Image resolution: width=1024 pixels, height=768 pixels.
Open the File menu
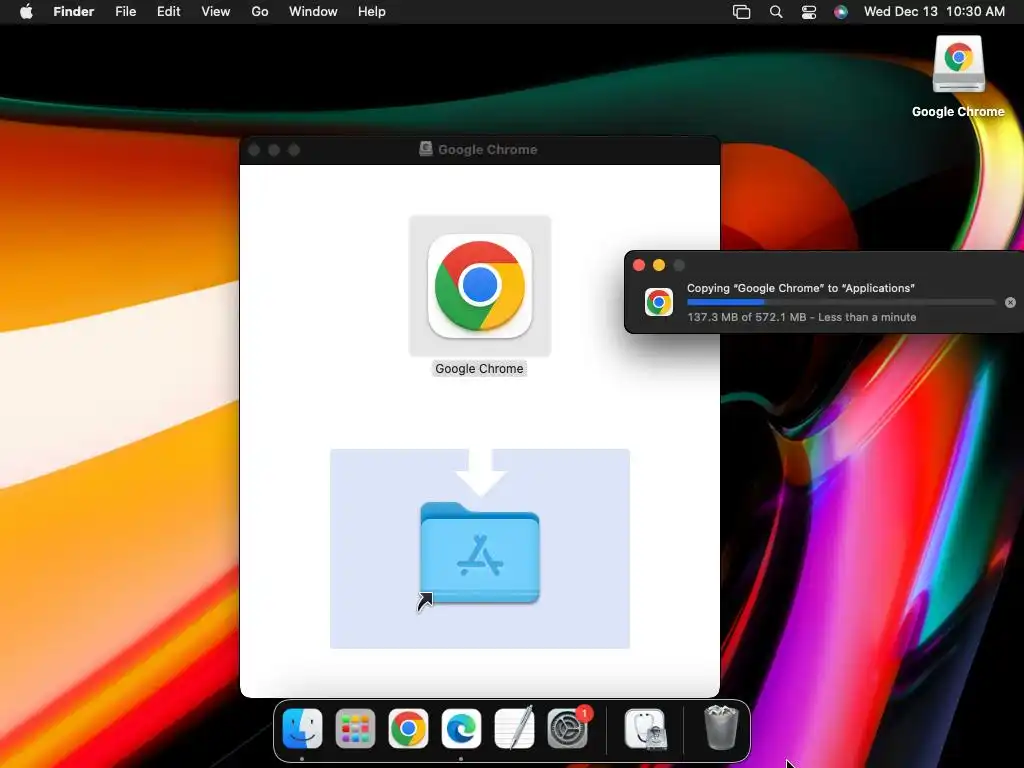point(125,12)
